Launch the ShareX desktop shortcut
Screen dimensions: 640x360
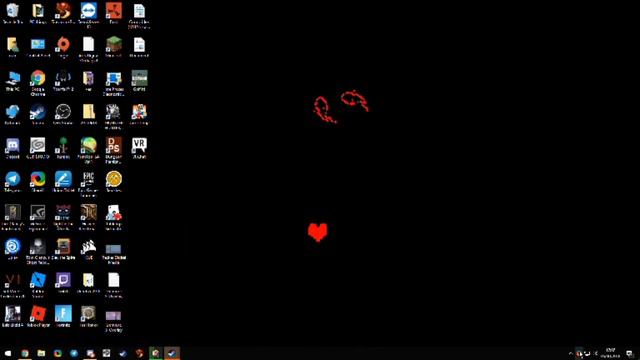click(38, 180)
